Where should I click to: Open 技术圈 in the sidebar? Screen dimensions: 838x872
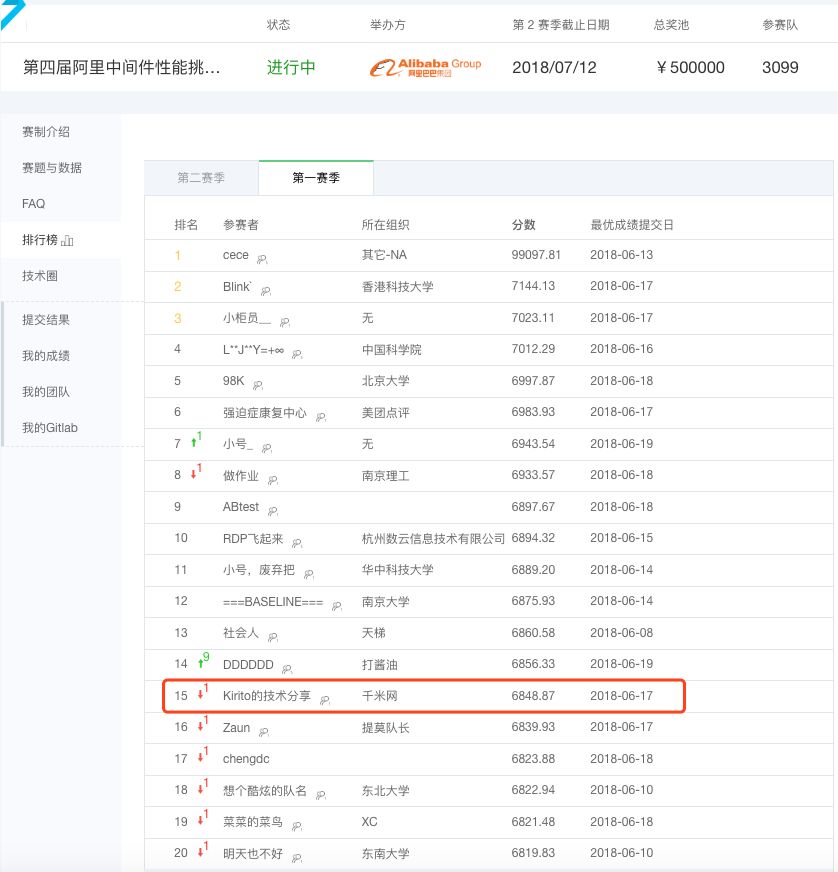tap(40, 276)
